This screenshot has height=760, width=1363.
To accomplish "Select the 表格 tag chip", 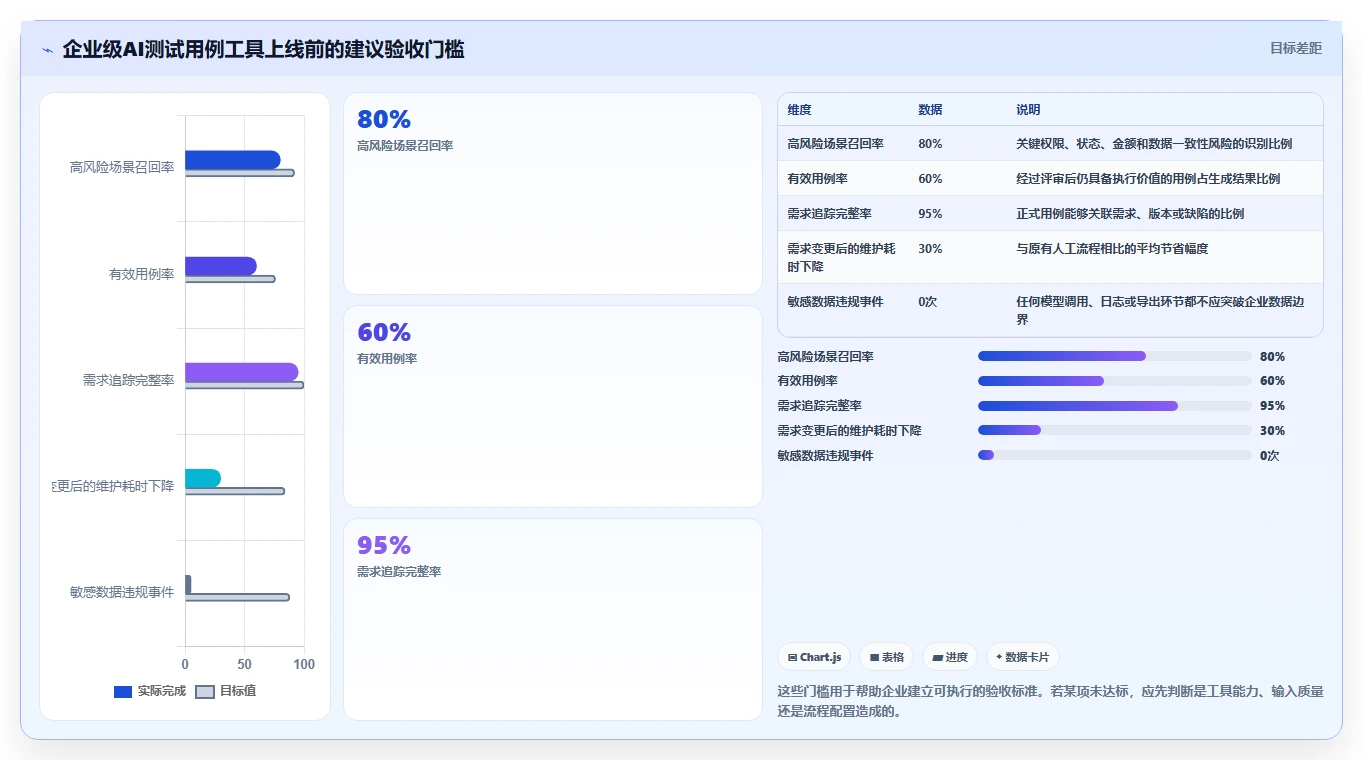I will [886, 657].
